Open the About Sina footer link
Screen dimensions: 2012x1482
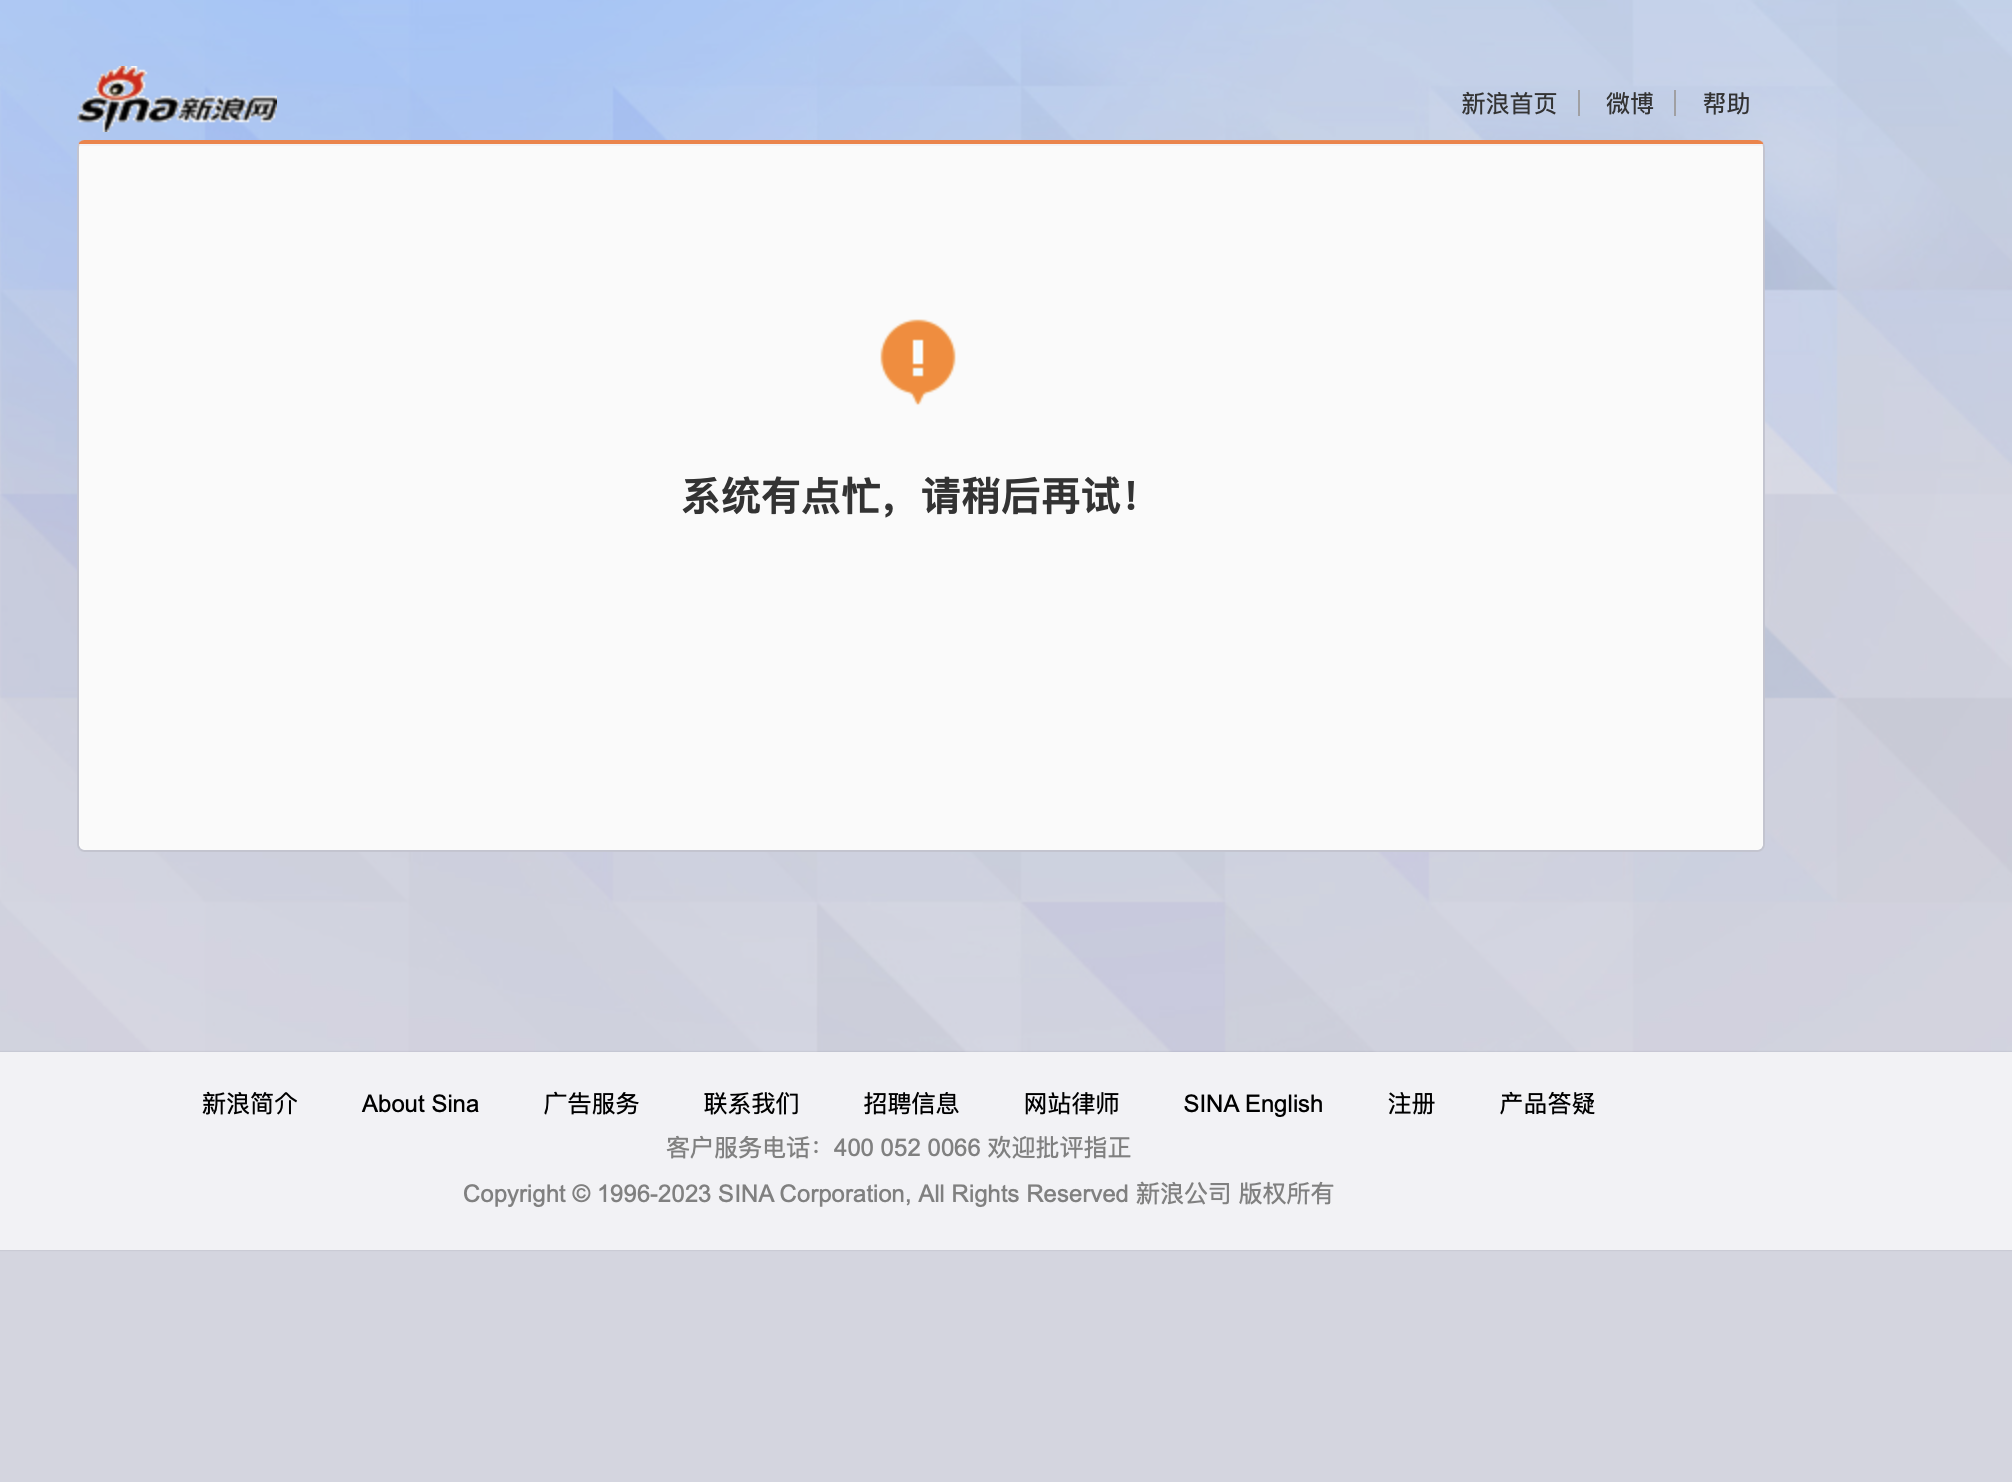[420, 1104]
